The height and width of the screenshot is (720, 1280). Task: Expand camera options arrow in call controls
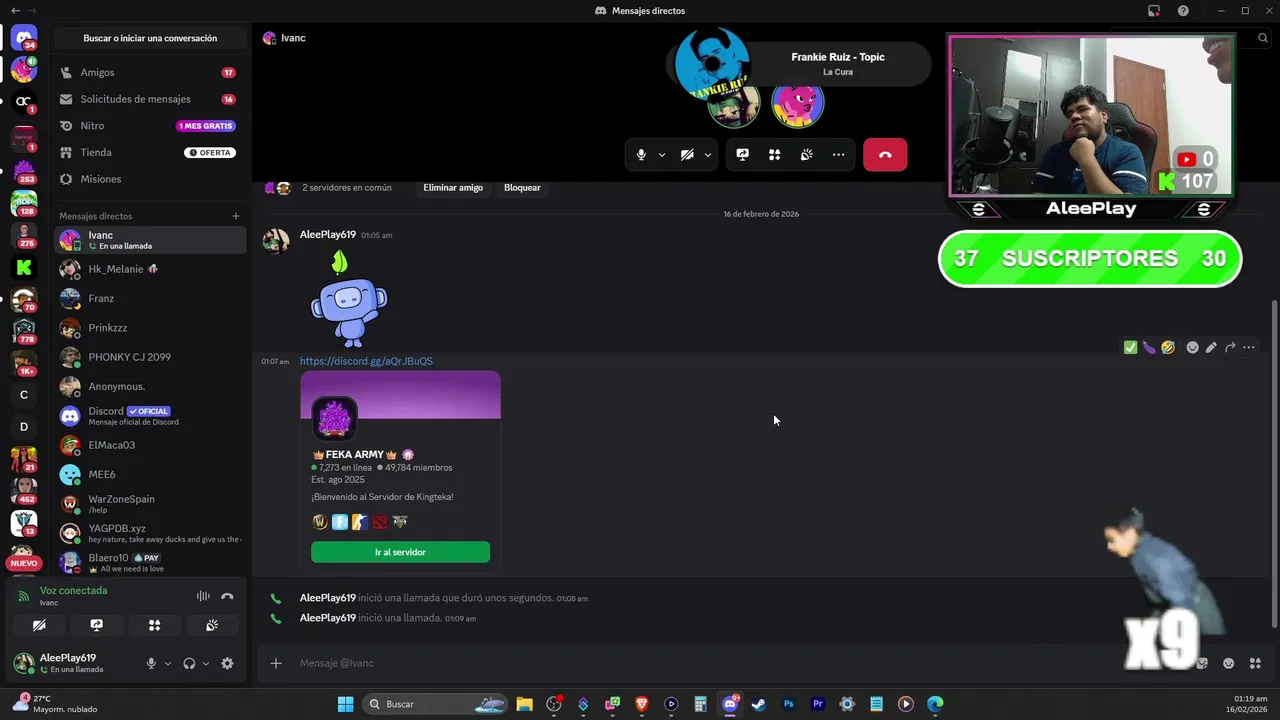coord(707,155)
